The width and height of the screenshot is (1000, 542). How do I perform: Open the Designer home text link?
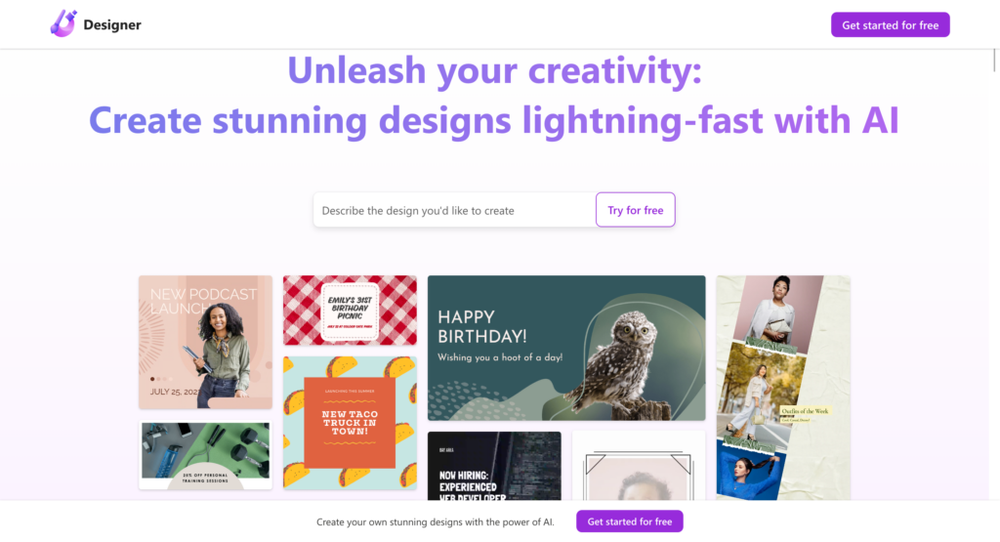(112, 25)
